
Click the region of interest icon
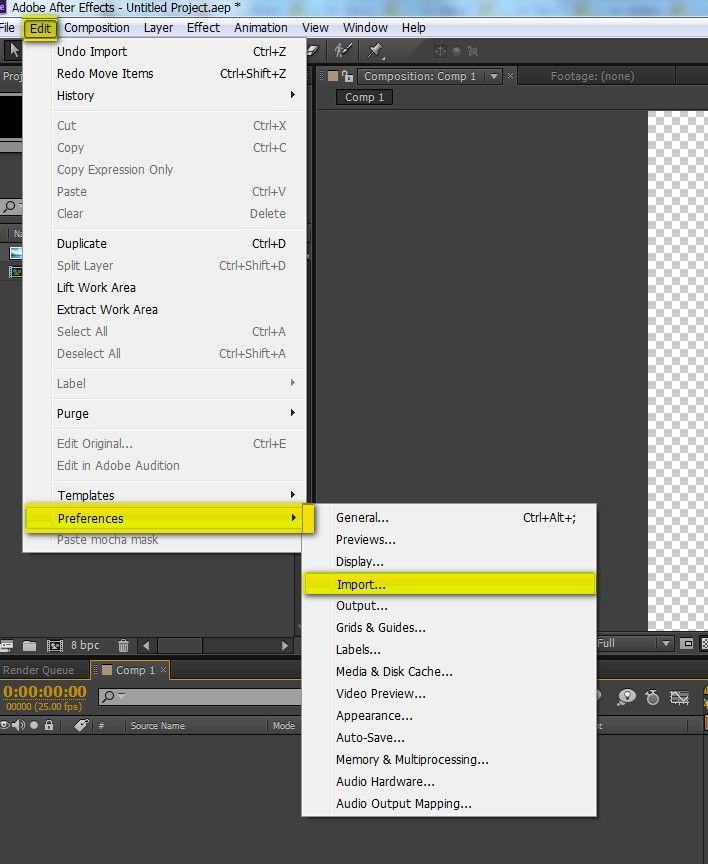coord(687,643)
